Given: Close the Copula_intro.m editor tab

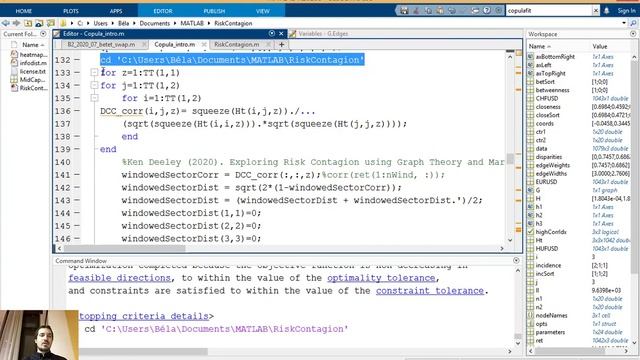Looking at the screenshot, I should (204, 44).
